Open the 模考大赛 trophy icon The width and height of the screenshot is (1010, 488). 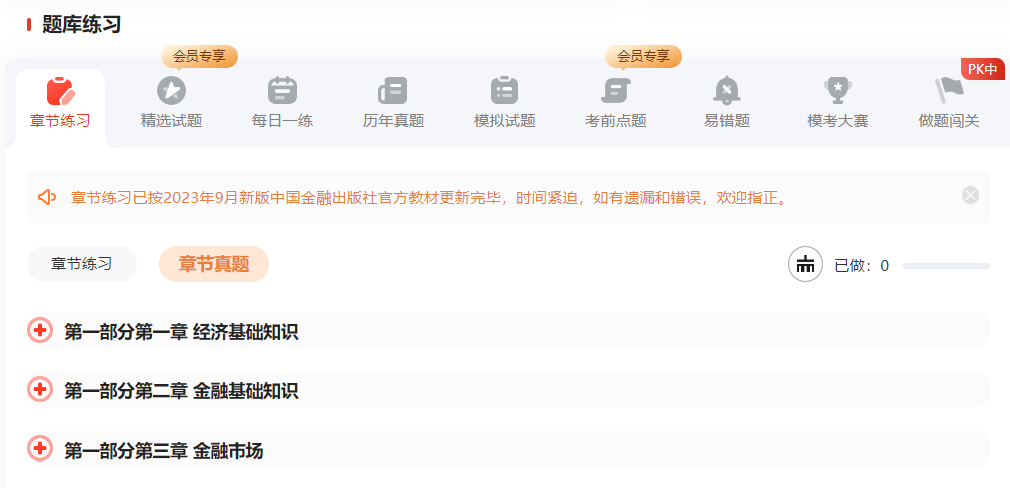coord(837,91)
